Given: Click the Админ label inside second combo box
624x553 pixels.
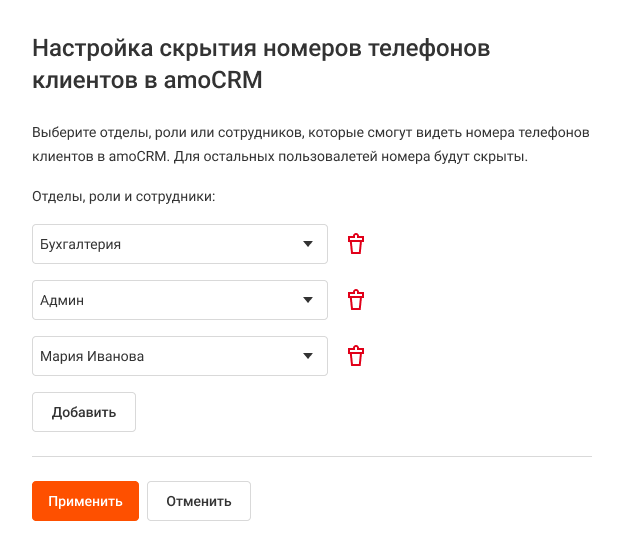Looking at the screenshot, I should tap(60, 300).
